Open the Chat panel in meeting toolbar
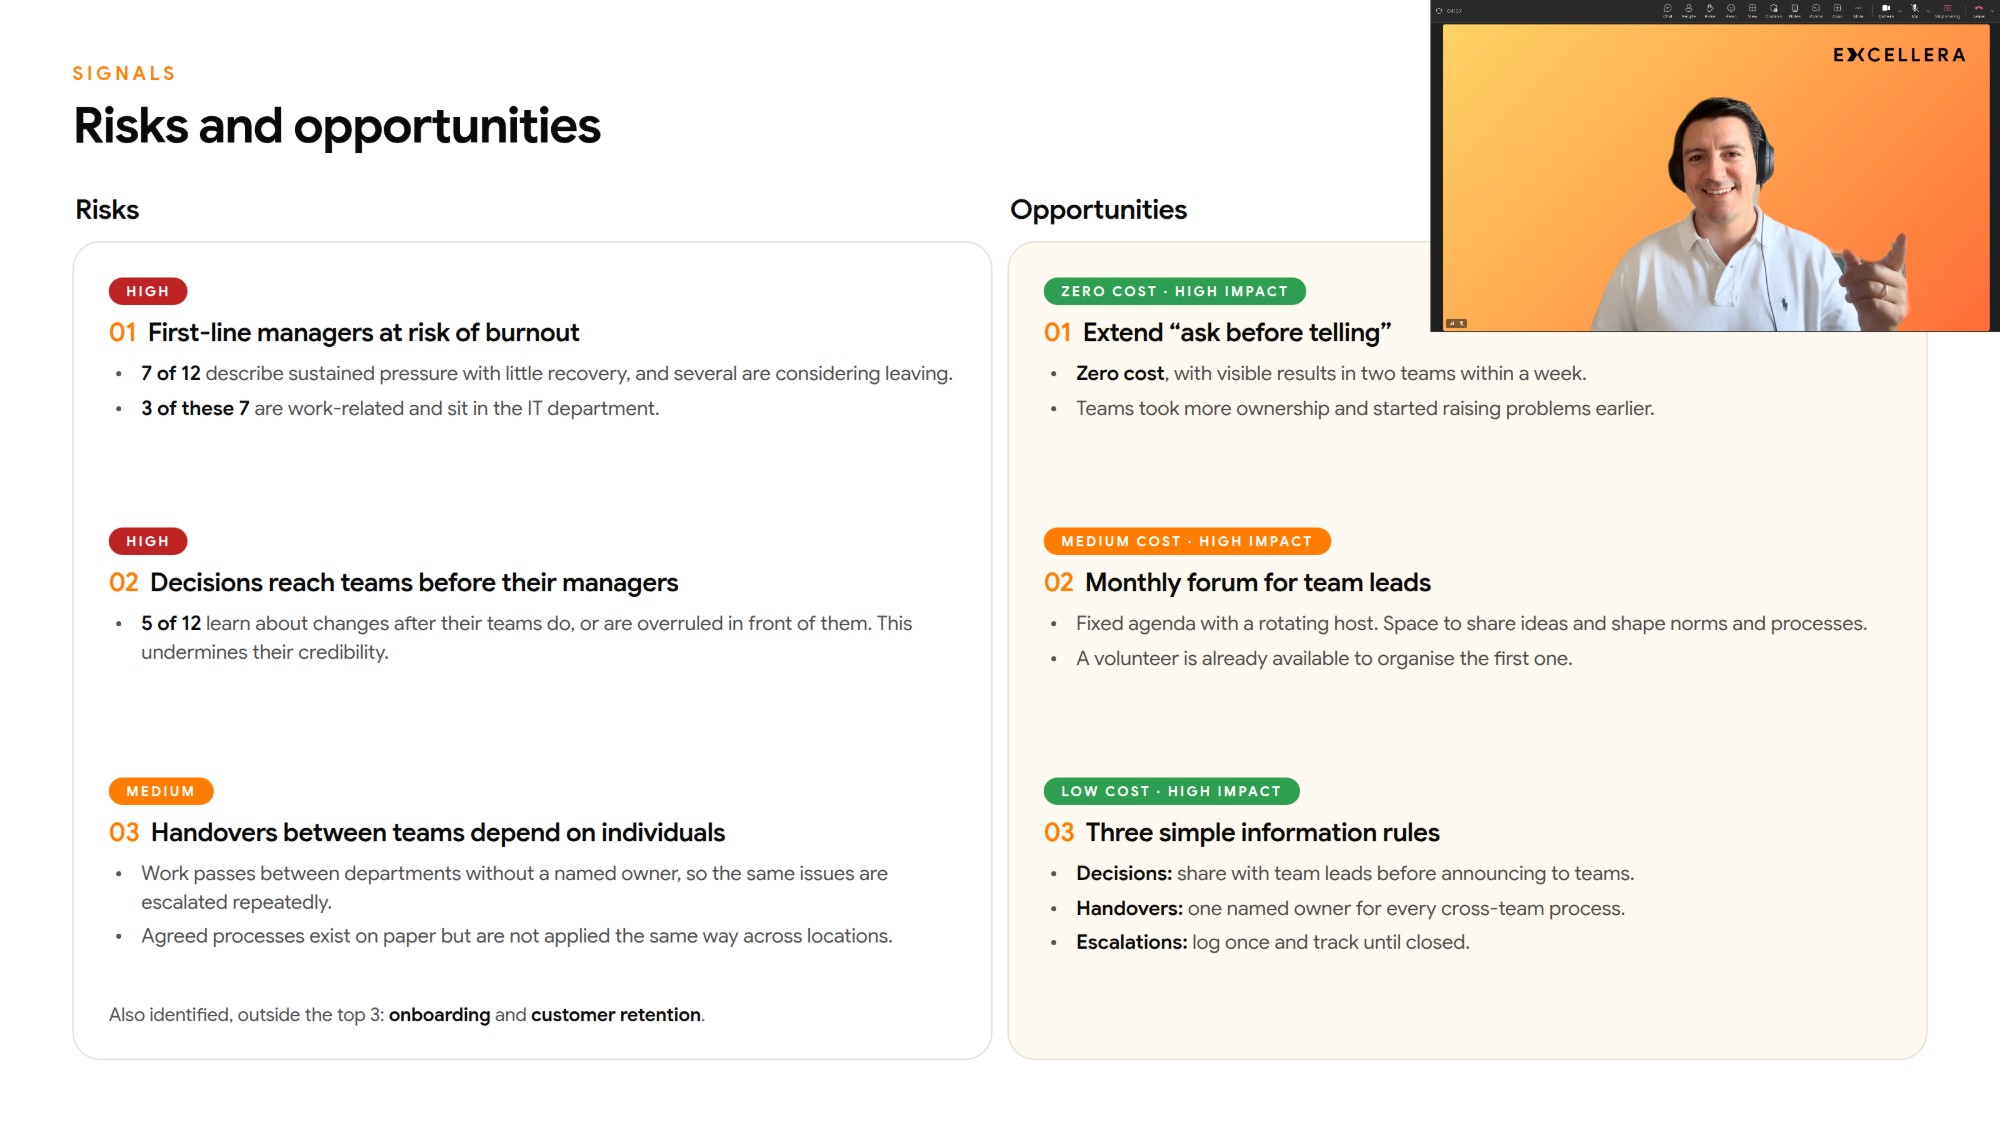The image size is (2000, 1125). point(1668,10)
